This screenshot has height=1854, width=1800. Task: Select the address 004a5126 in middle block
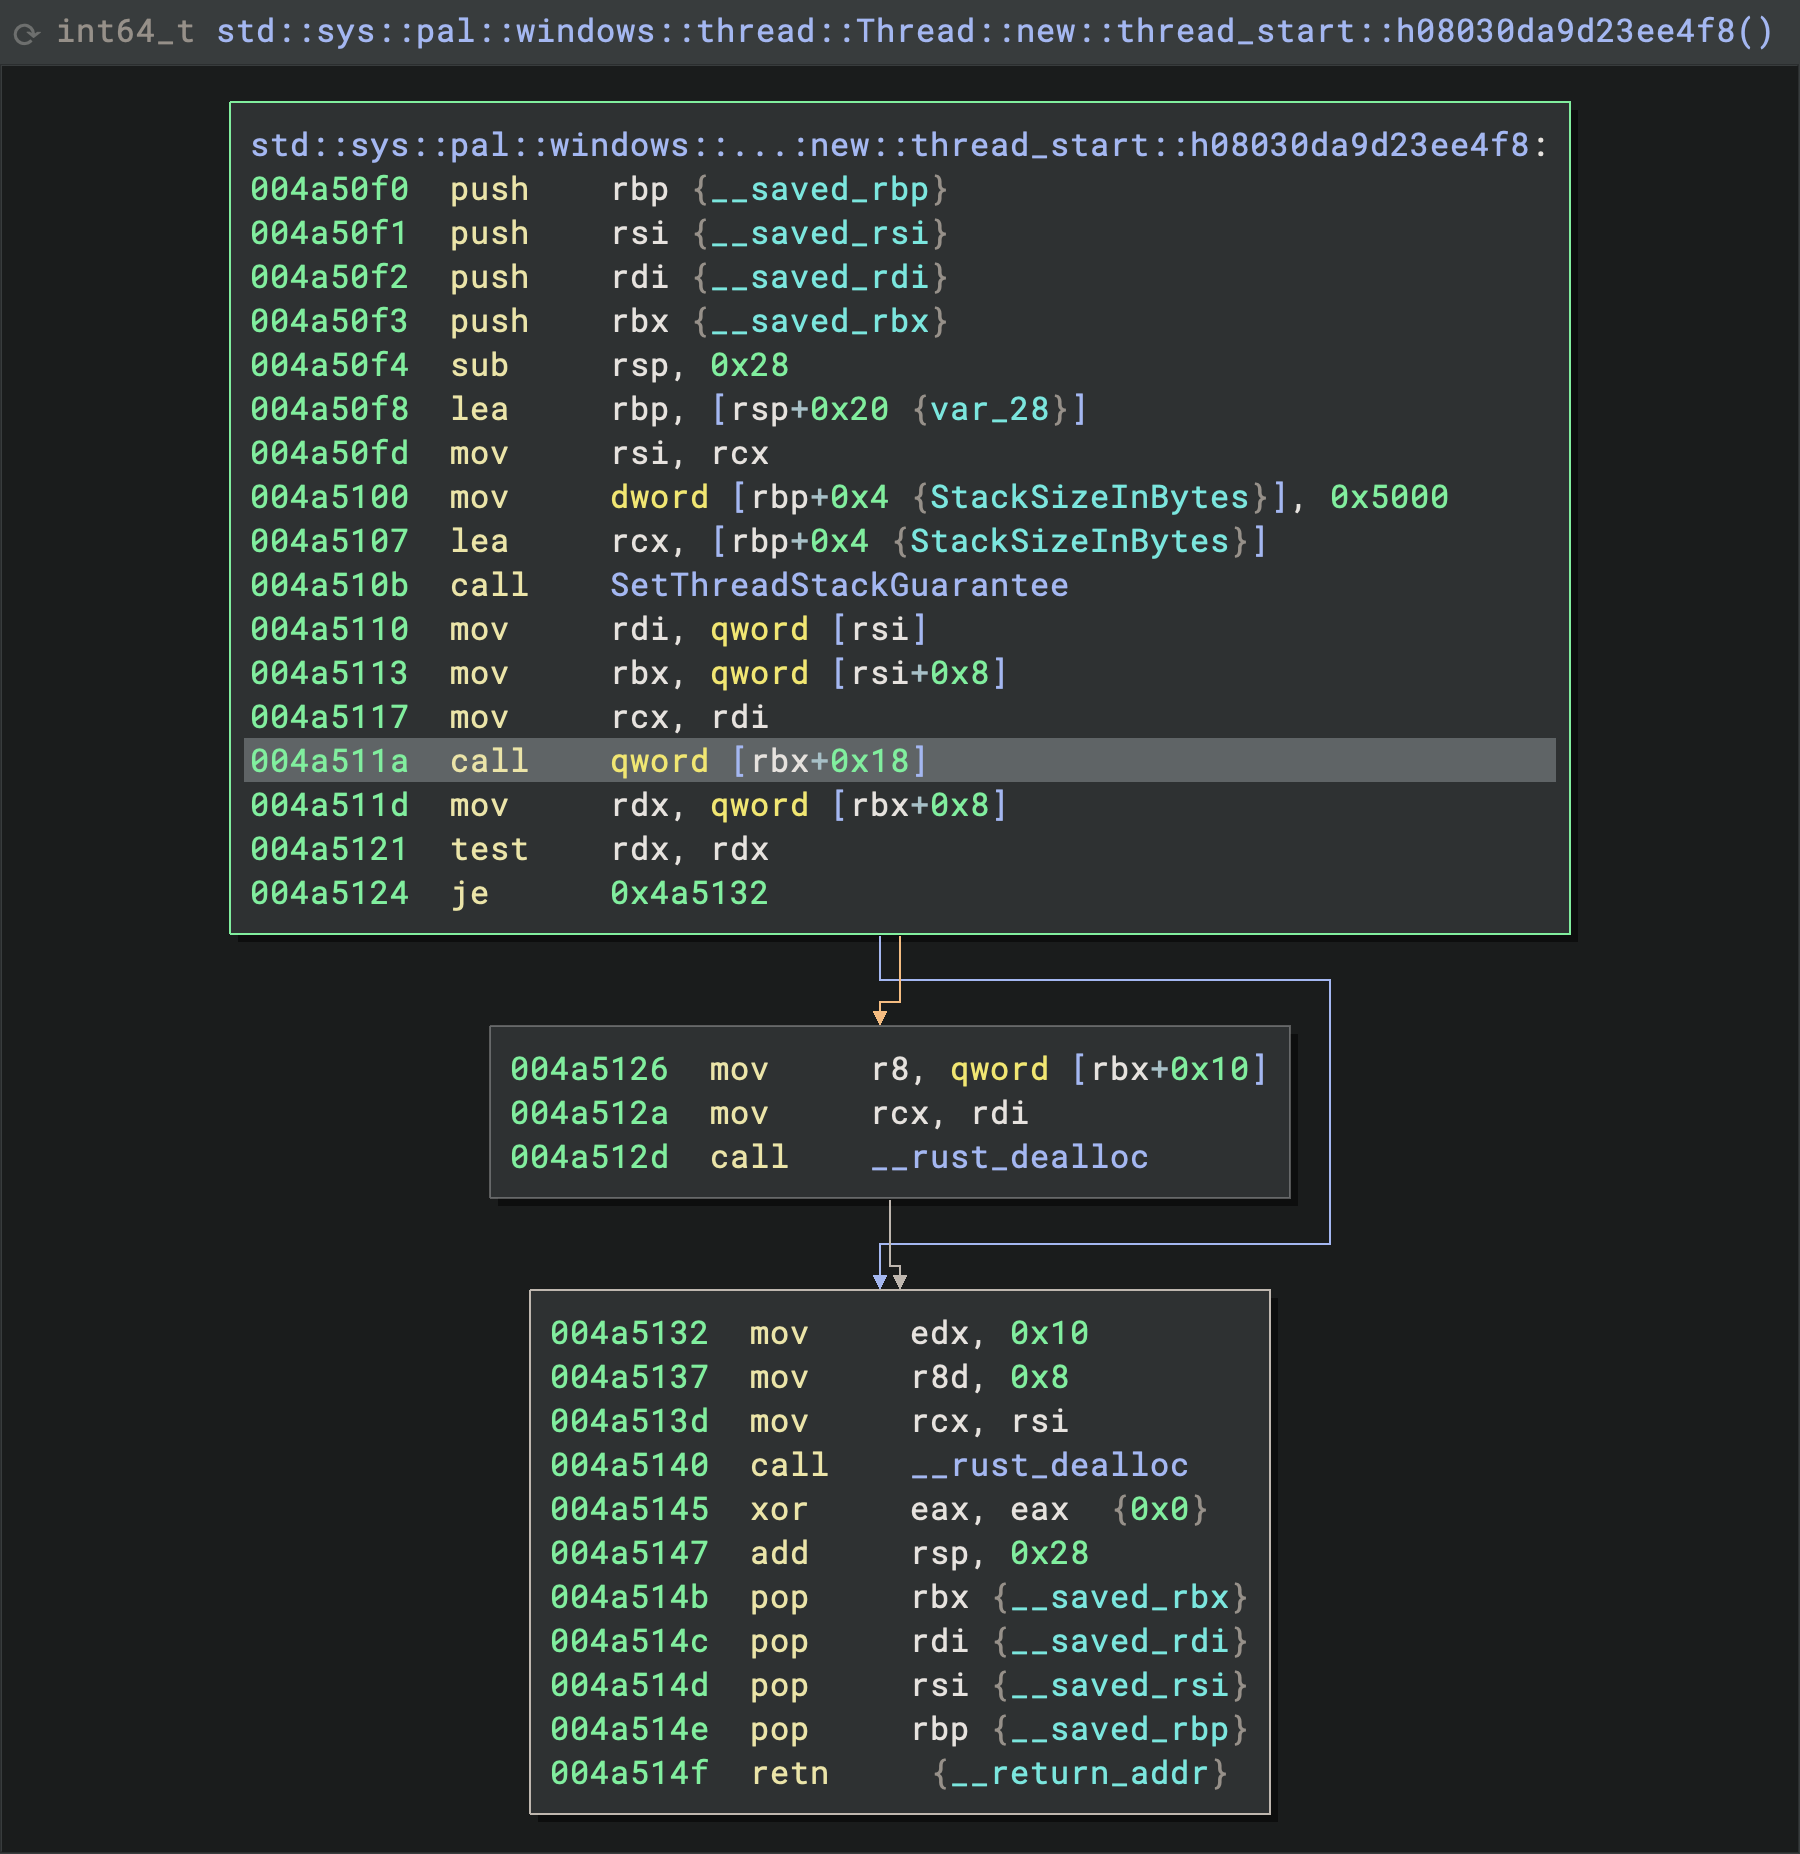(589, 1069)
